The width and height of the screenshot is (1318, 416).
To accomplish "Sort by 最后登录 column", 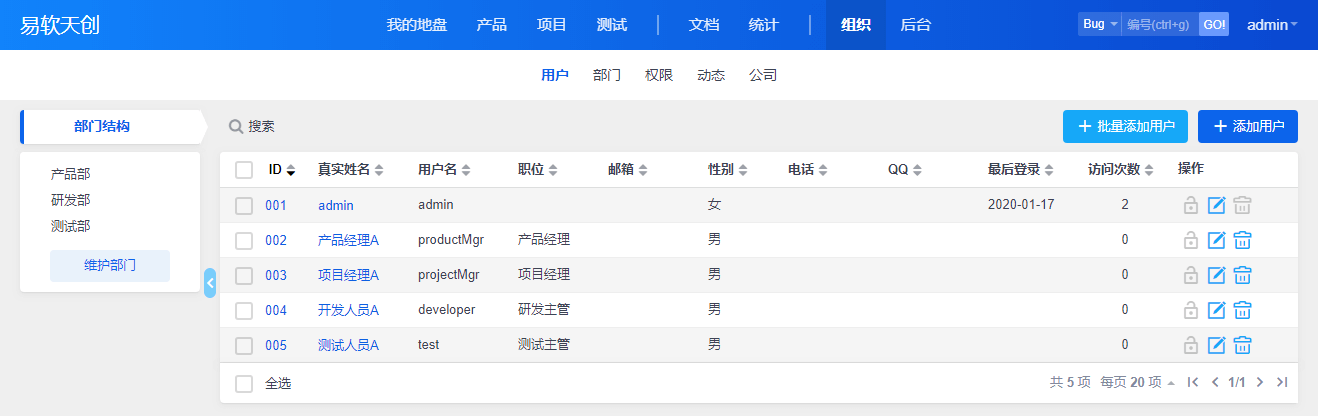I will [x=1021, y=170].
